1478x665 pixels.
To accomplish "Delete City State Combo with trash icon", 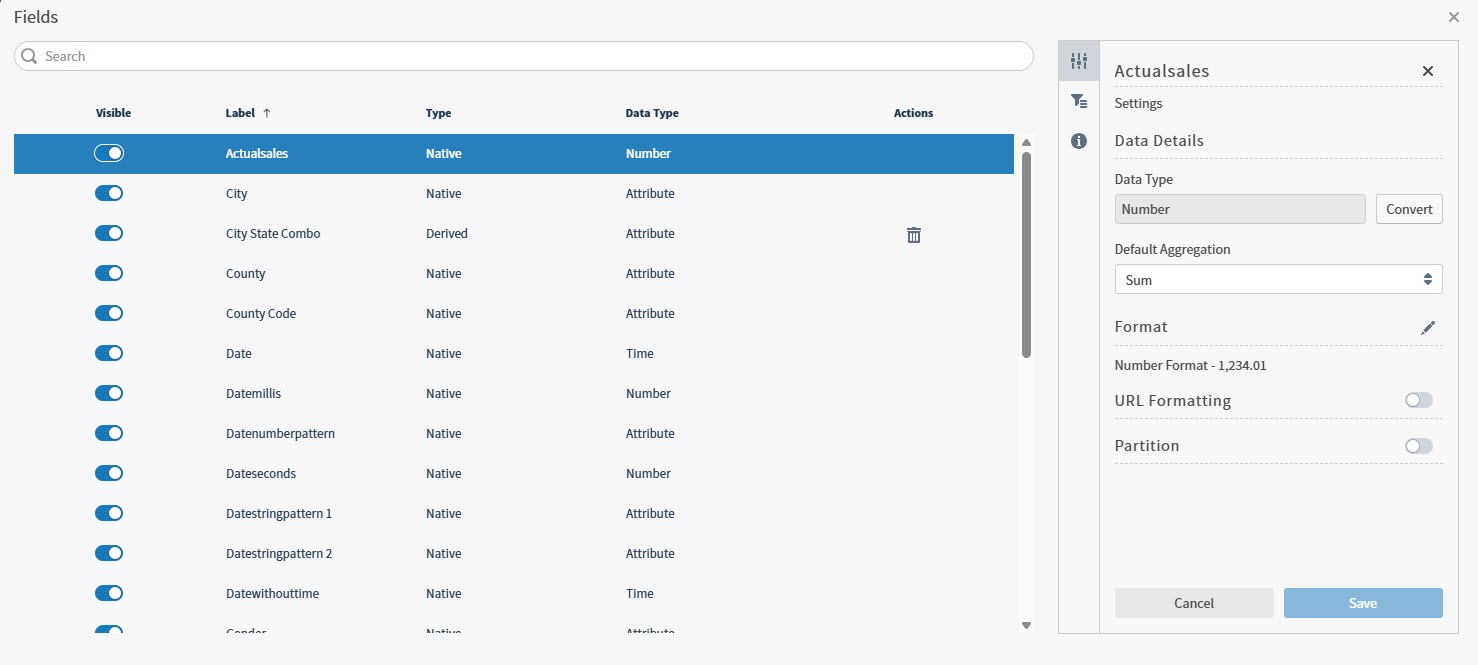I will coord(913,234).
